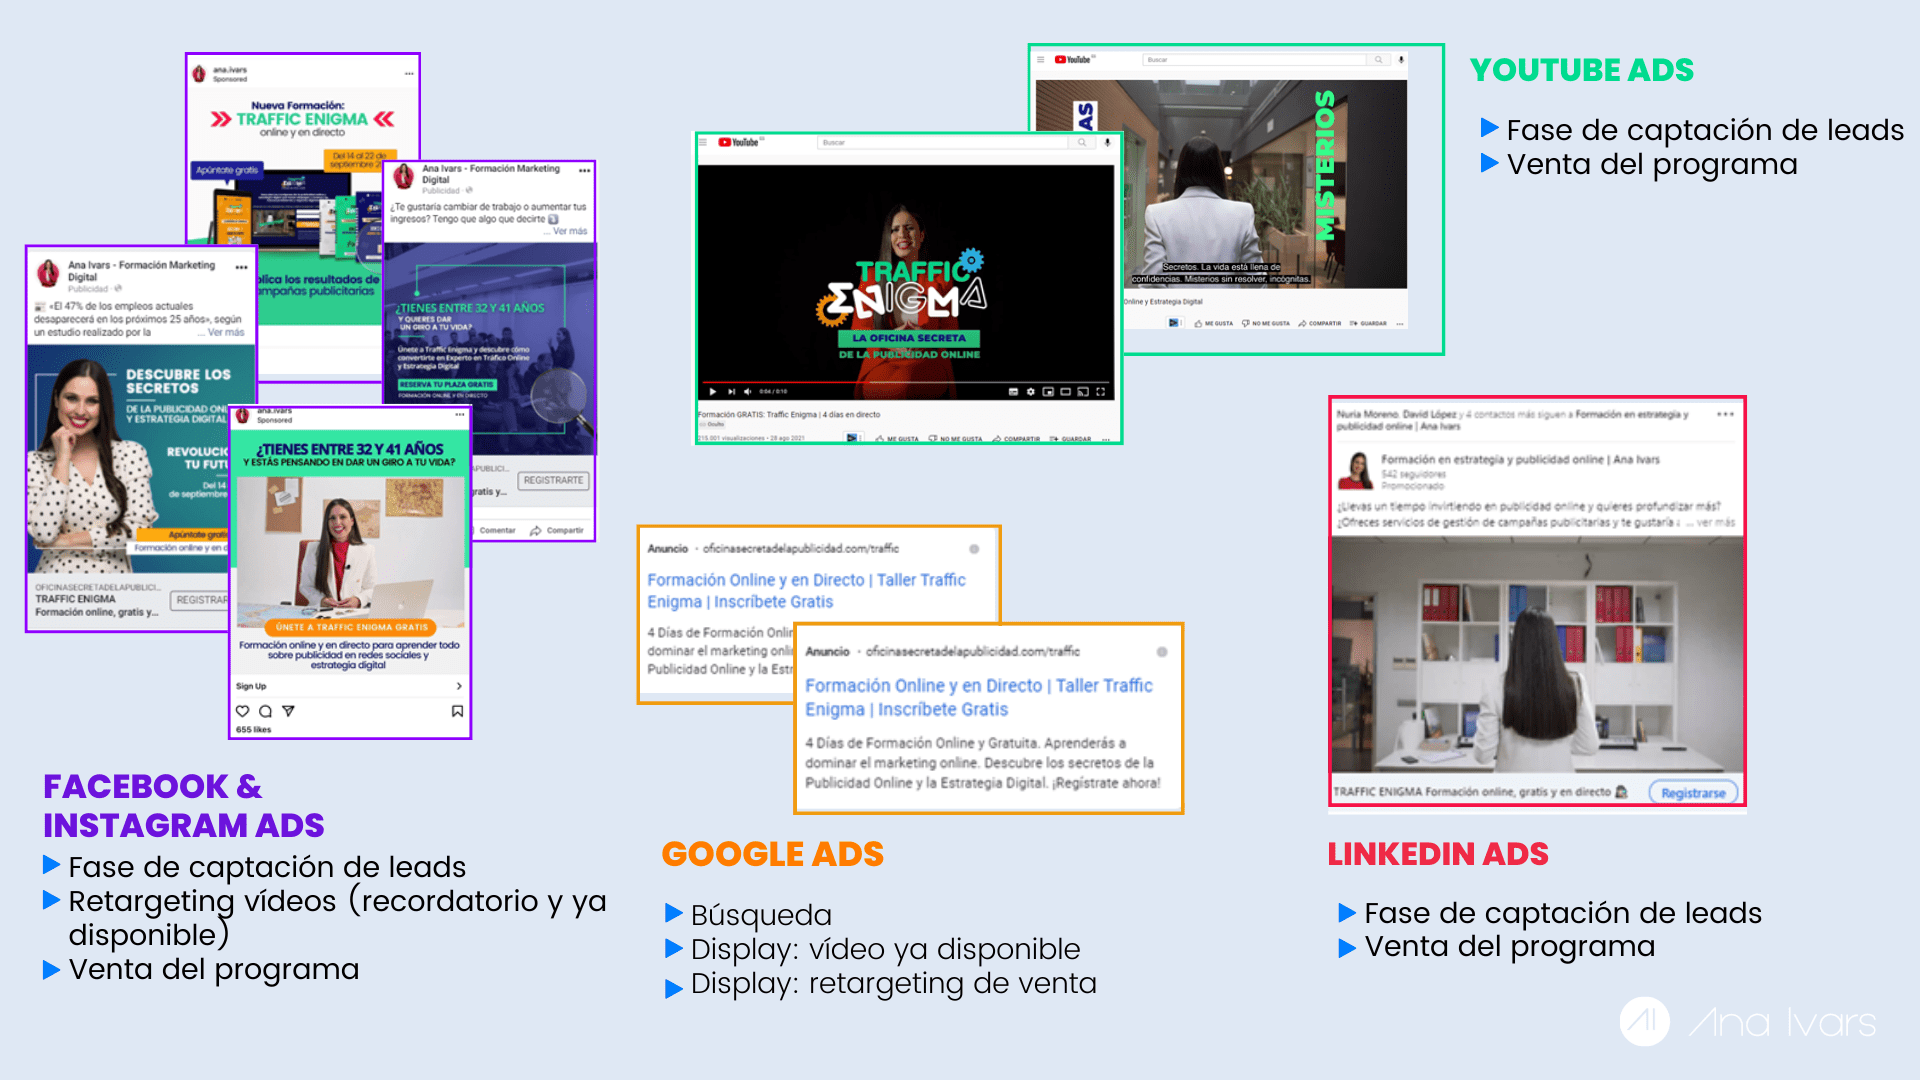Select the GOOGLE ADS heading
1920x1080 pixels.
[773, 854]
